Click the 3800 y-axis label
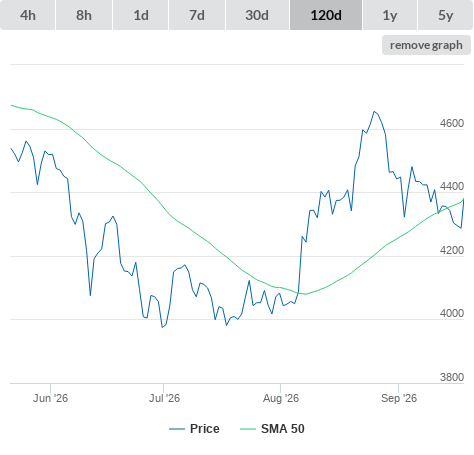 coord(452,377)
